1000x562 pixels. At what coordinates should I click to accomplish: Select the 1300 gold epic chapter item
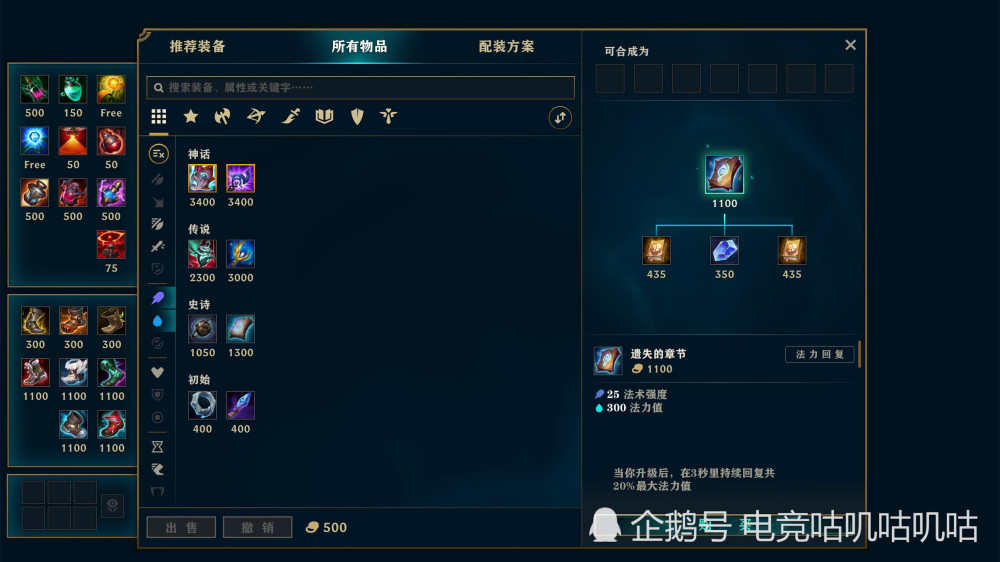click(x=240, y=329)
